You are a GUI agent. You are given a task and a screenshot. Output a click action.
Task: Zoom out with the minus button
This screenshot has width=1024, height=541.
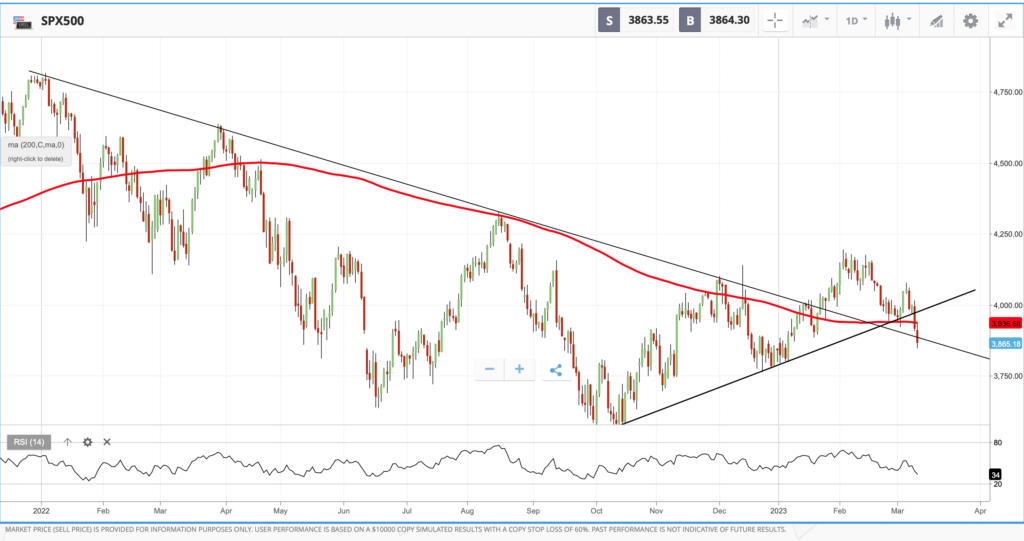pyautogui.click(x=490, y=369)
